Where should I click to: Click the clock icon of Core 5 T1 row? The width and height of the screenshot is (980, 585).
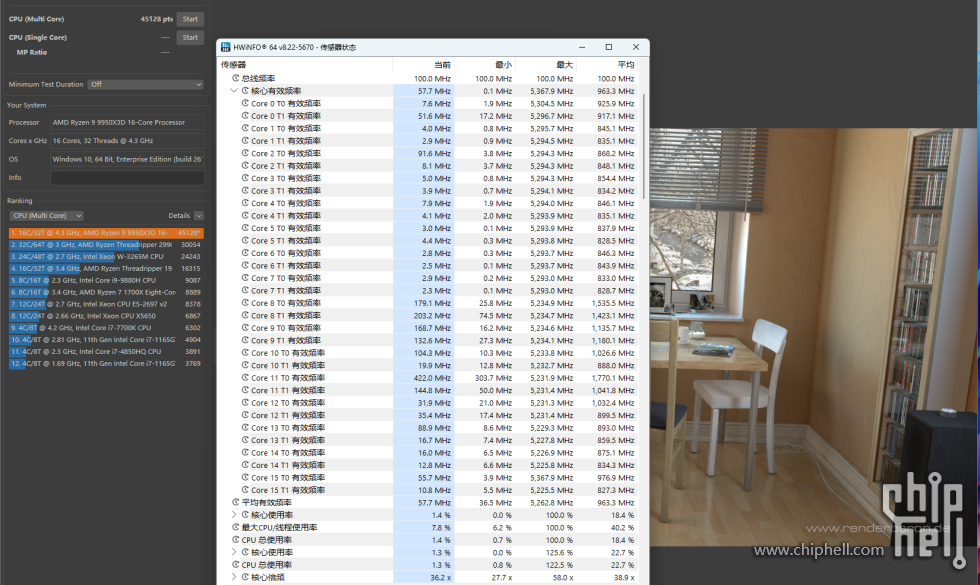245,241
